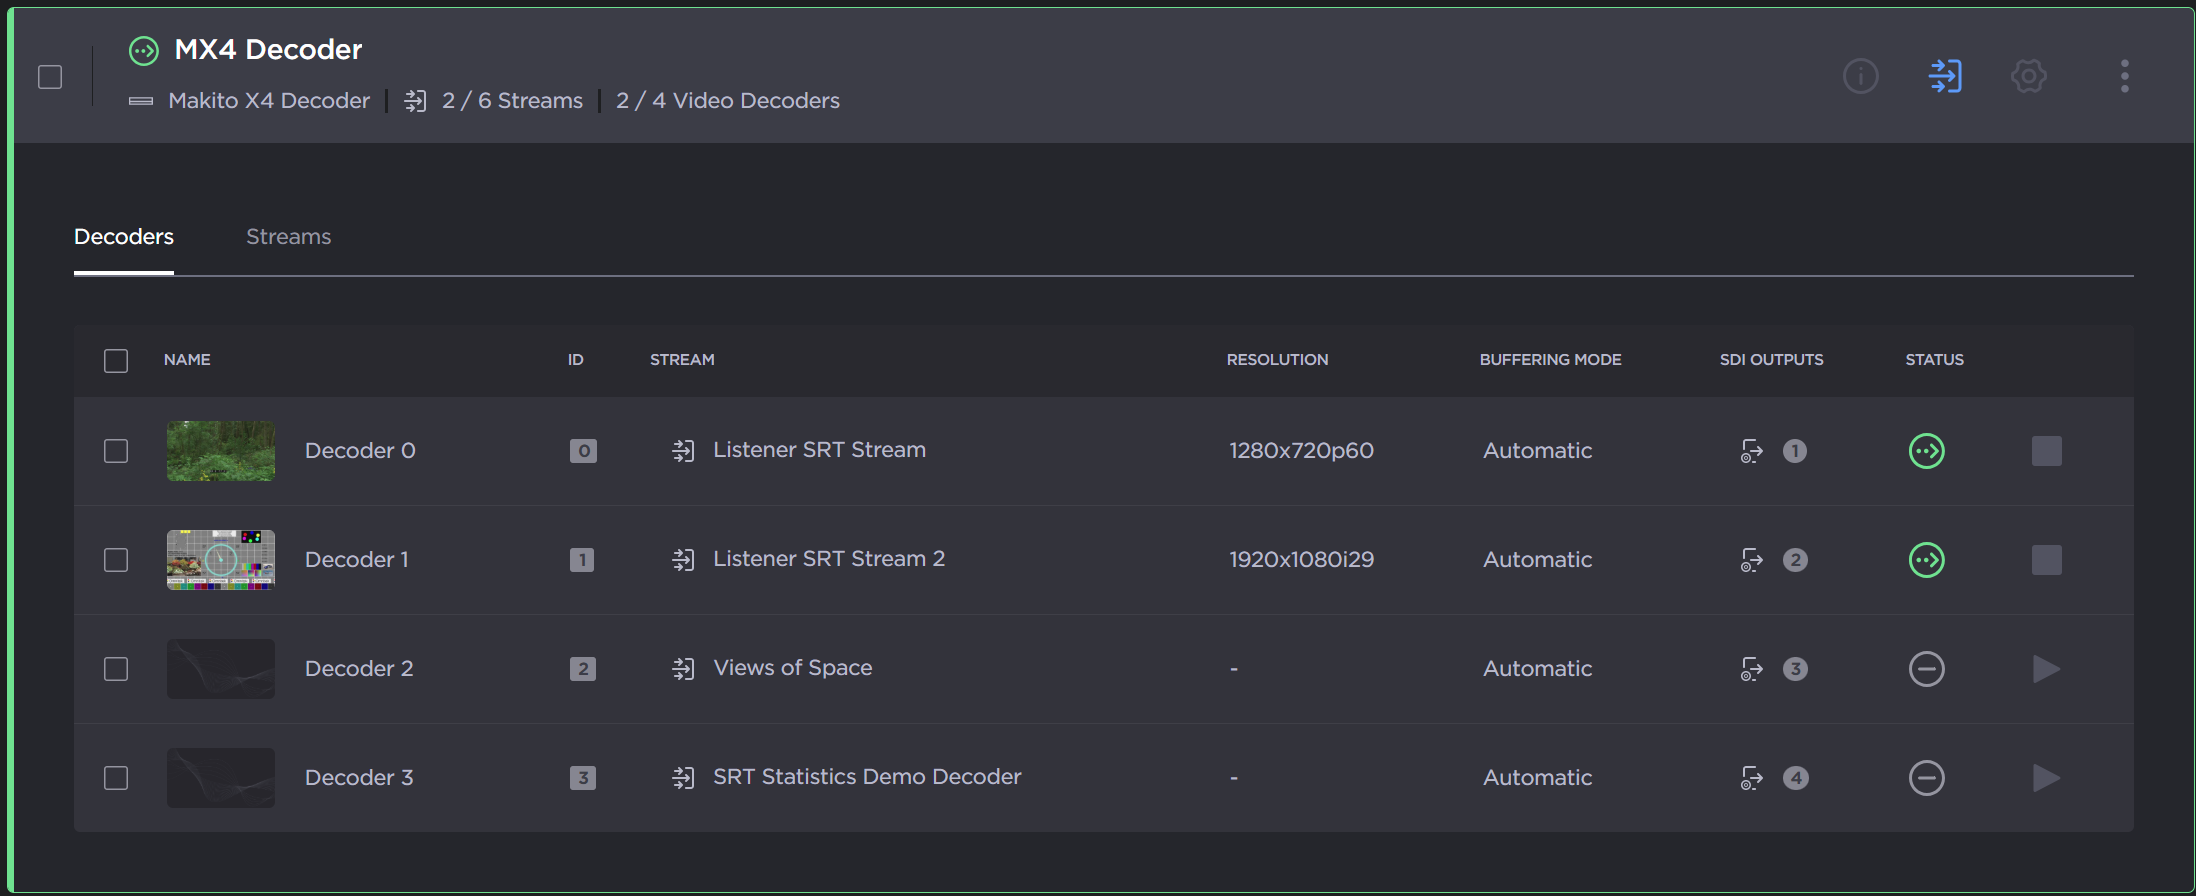
Task: Click Decoder 0 active status icon
Action: [1926, 451]
